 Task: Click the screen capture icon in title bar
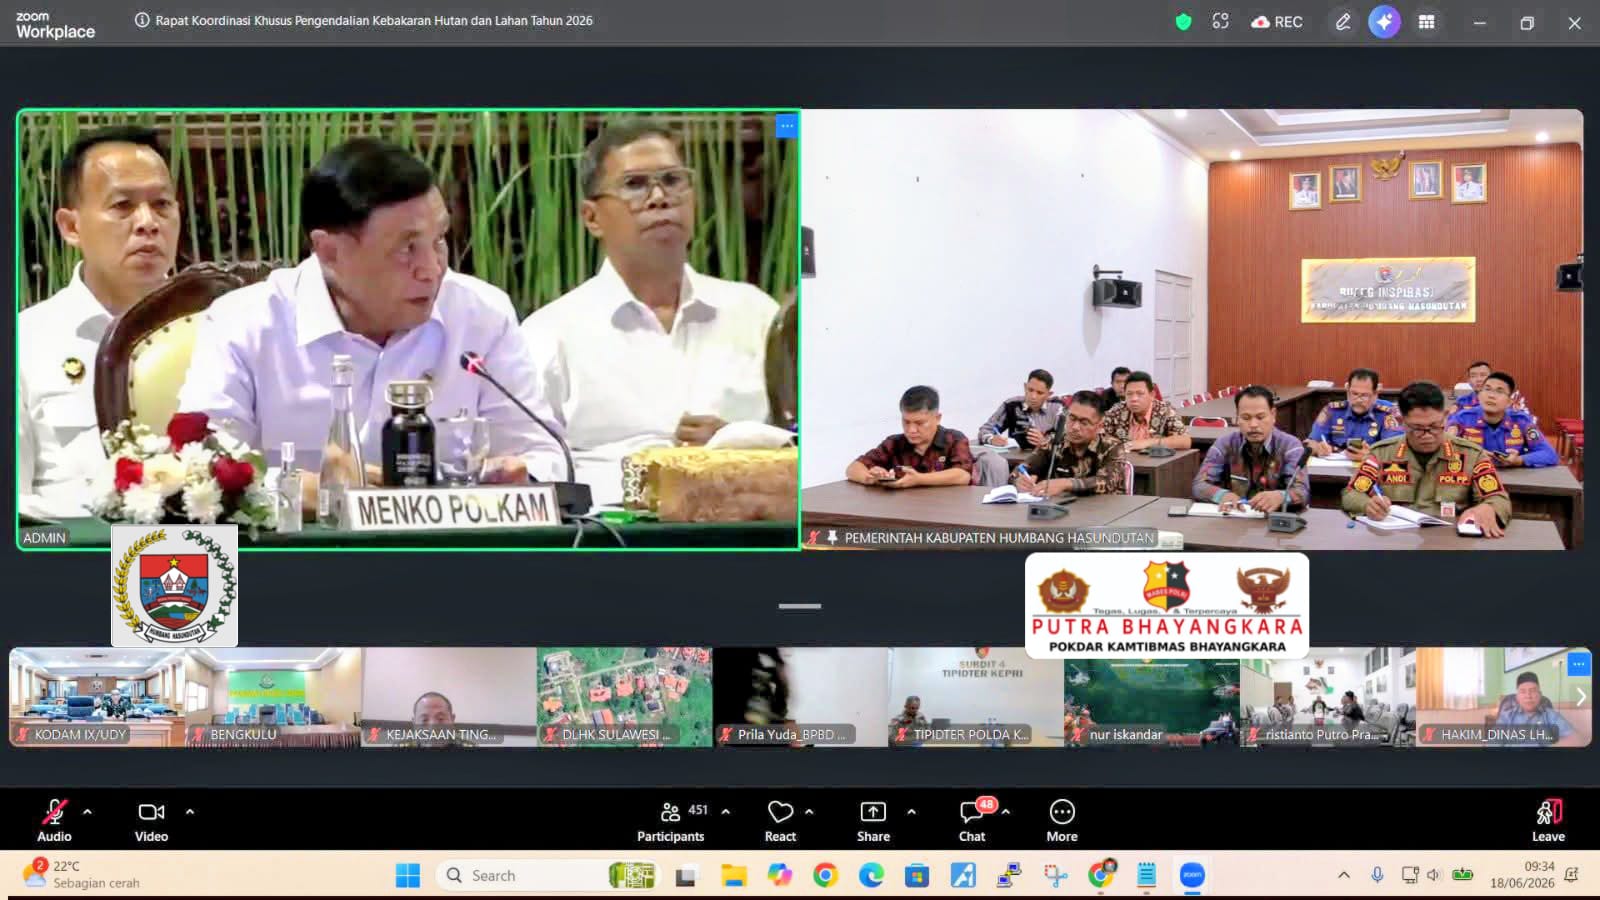tap(1220, 22)
